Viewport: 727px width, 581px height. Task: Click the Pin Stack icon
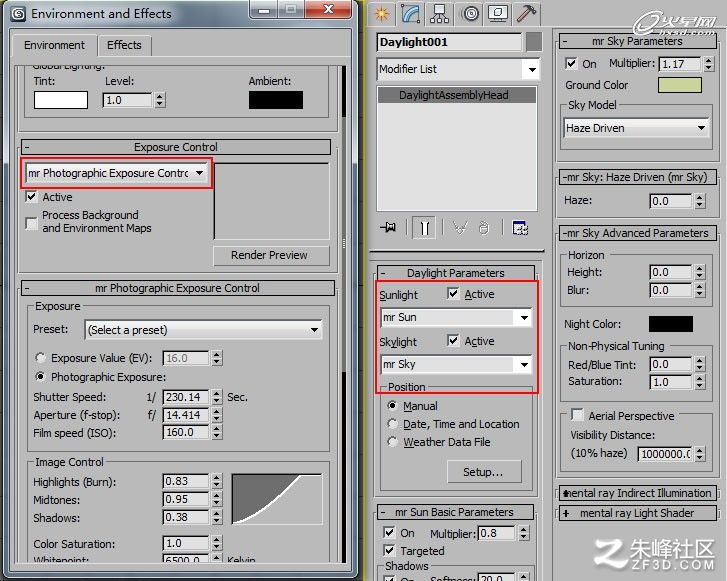(x=388, y=227)
